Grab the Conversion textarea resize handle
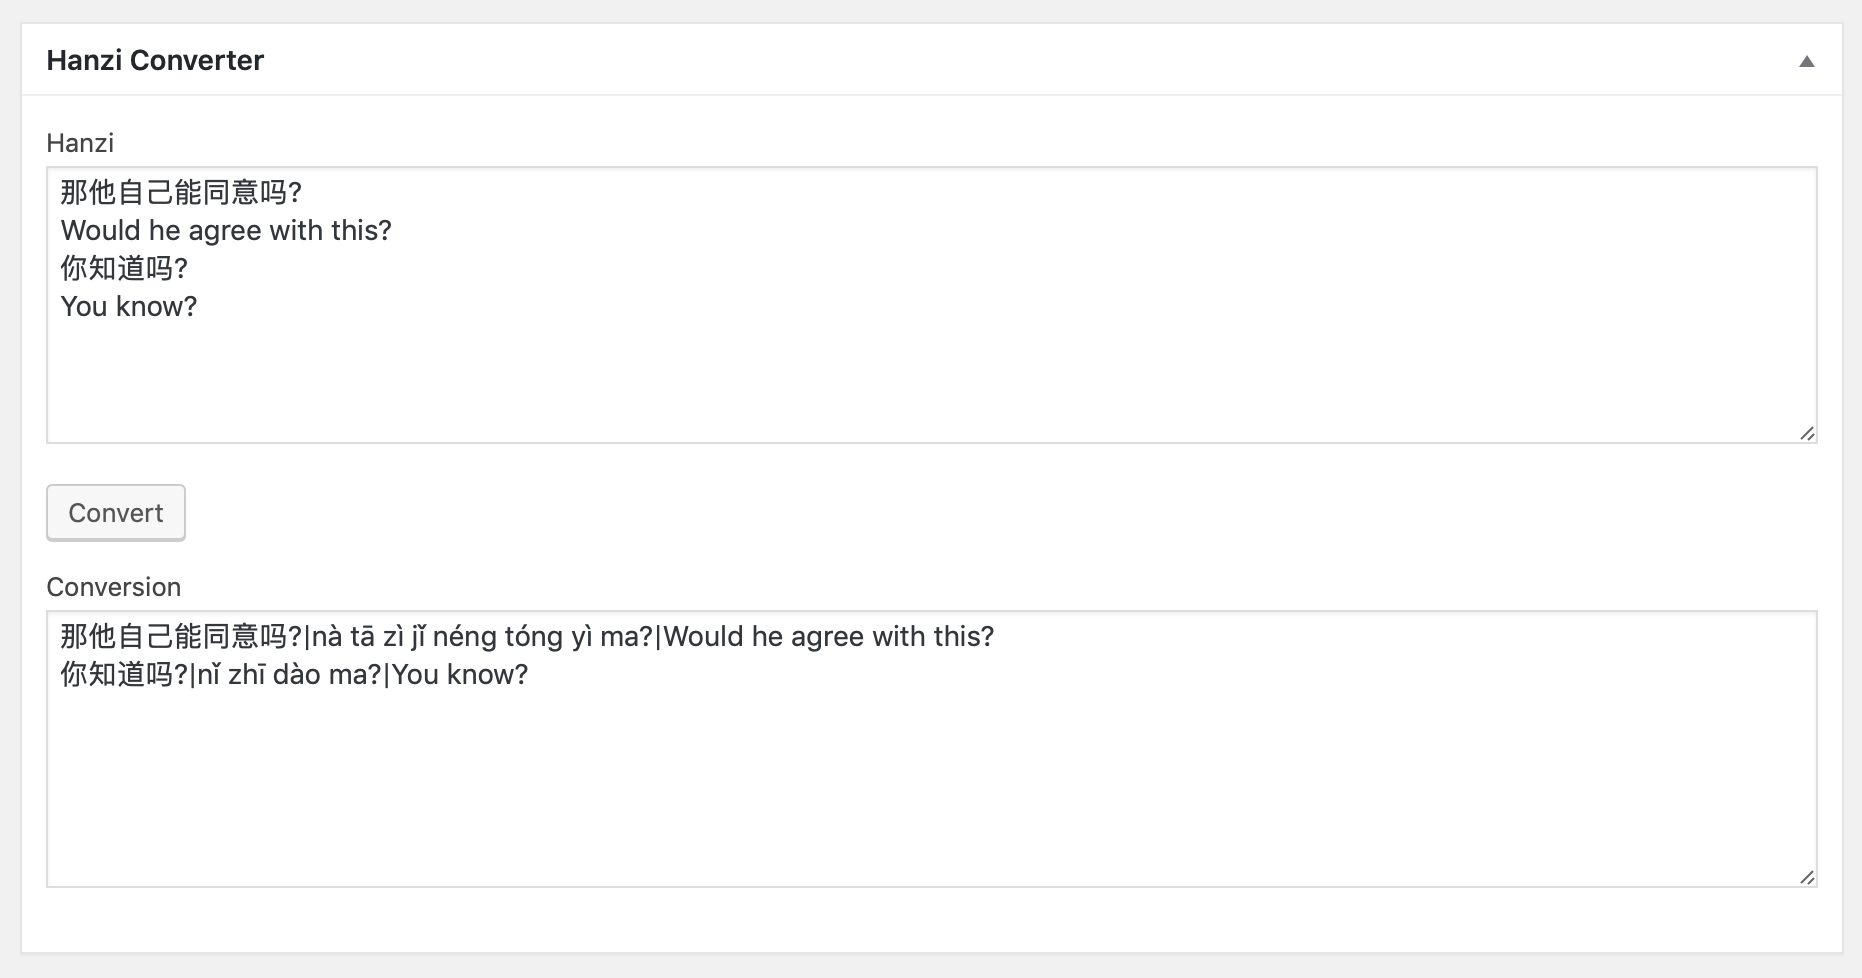Image resolution: width=1862 pixels, height=978 pixels. [x=1807, y=877]
